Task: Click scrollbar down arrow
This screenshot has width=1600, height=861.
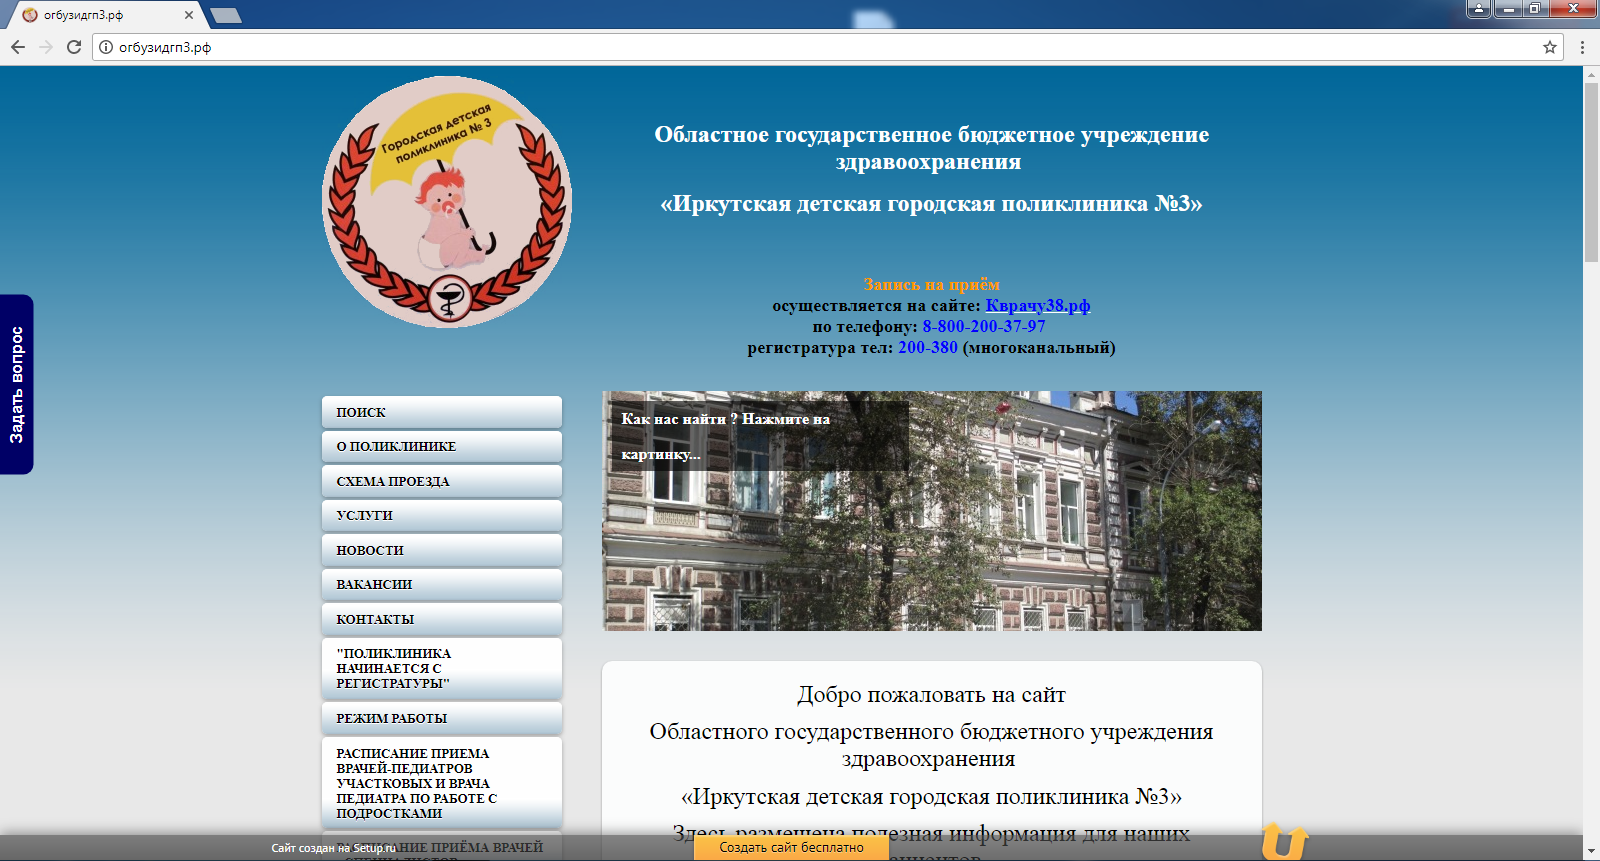Action: (x=1591, y=852)
